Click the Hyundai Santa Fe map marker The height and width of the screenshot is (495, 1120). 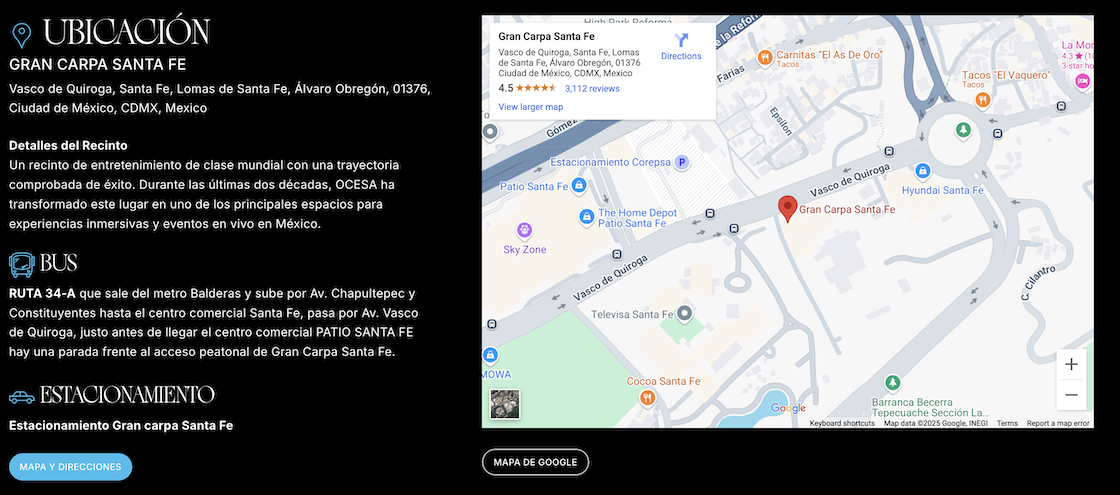923,170
